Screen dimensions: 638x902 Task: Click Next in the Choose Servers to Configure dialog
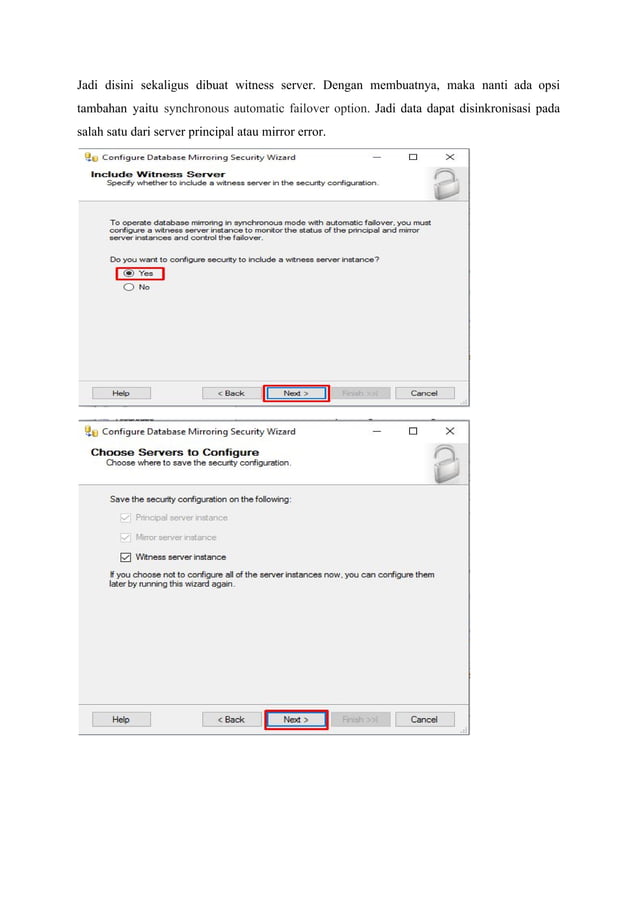point(296,720)
